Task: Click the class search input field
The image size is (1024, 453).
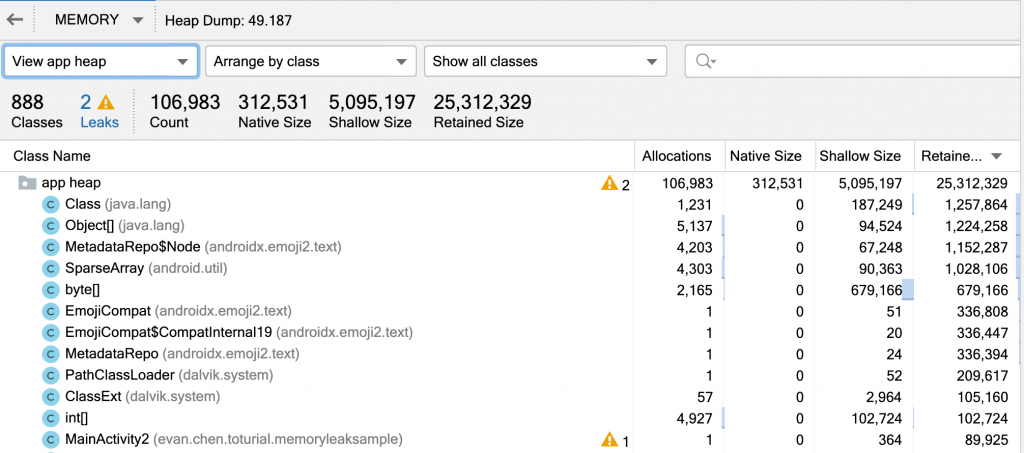Action: tap(860, 61)
